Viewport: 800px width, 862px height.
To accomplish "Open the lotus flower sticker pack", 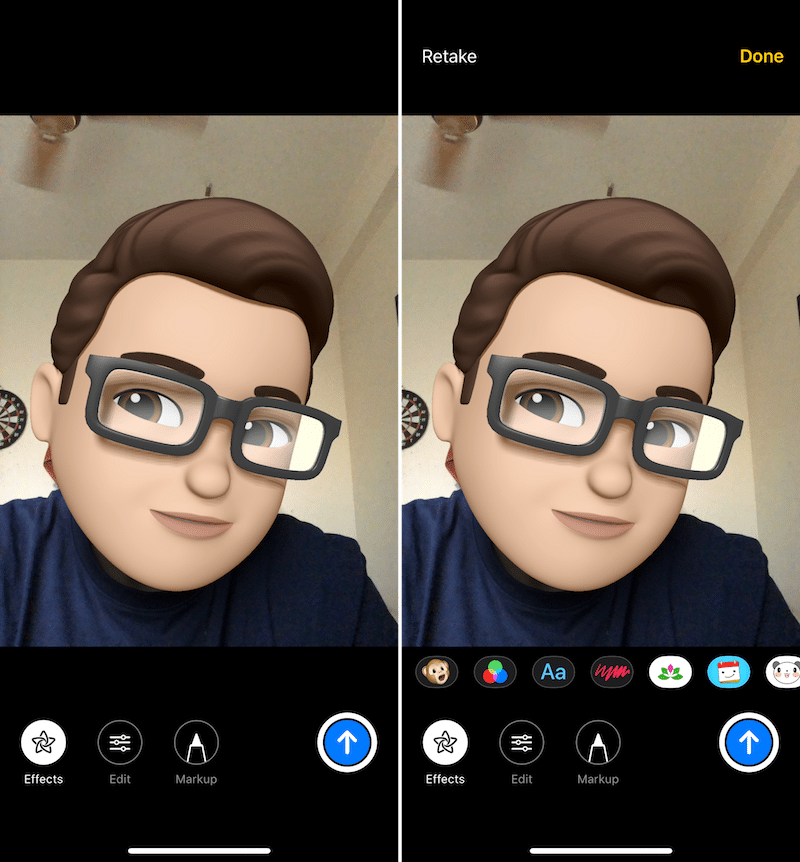I will click(670, 671).
